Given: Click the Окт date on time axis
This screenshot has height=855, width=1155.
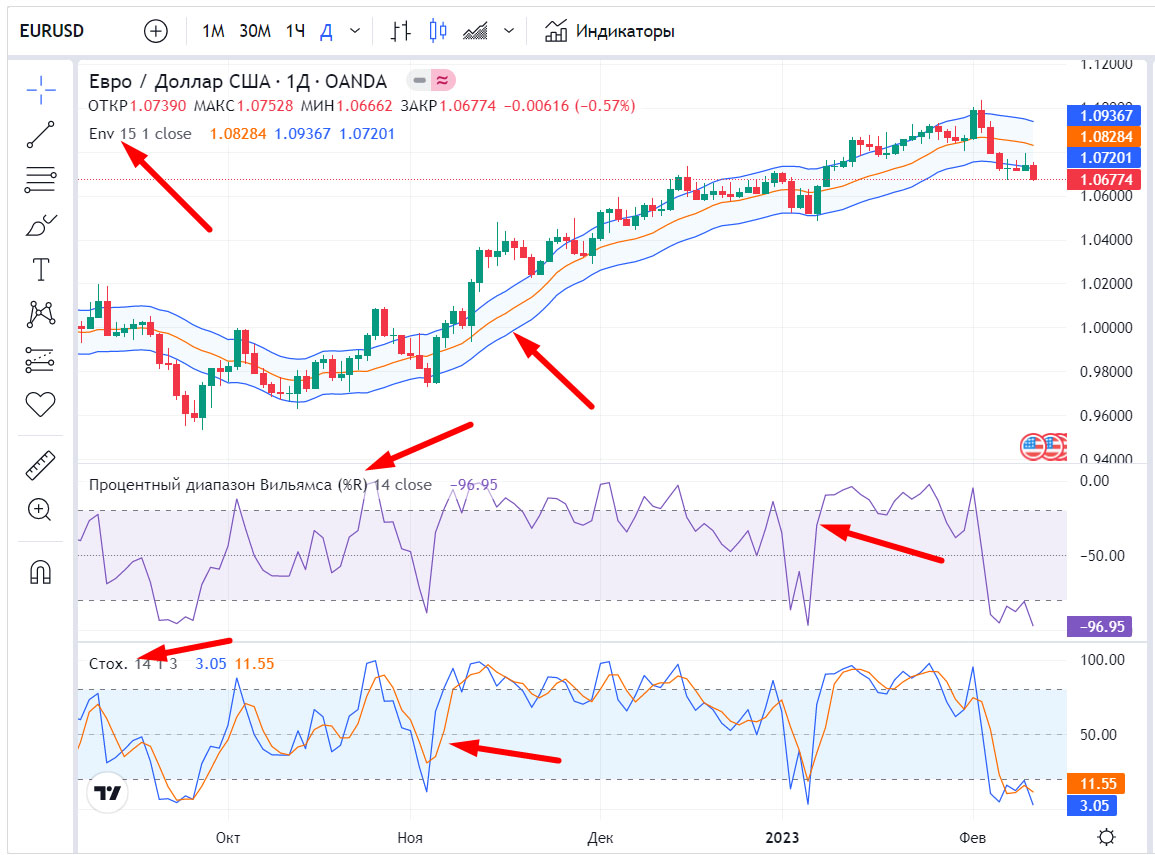Looking at the screenshot, I should (228, 838).
